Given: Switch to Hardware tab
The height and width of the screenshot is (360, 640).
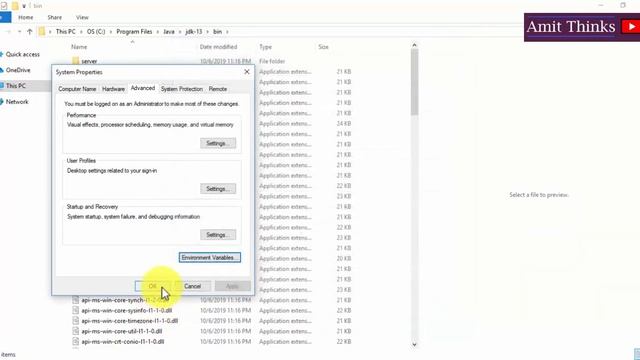Looking at the screenshot, I should click(113, 89).
